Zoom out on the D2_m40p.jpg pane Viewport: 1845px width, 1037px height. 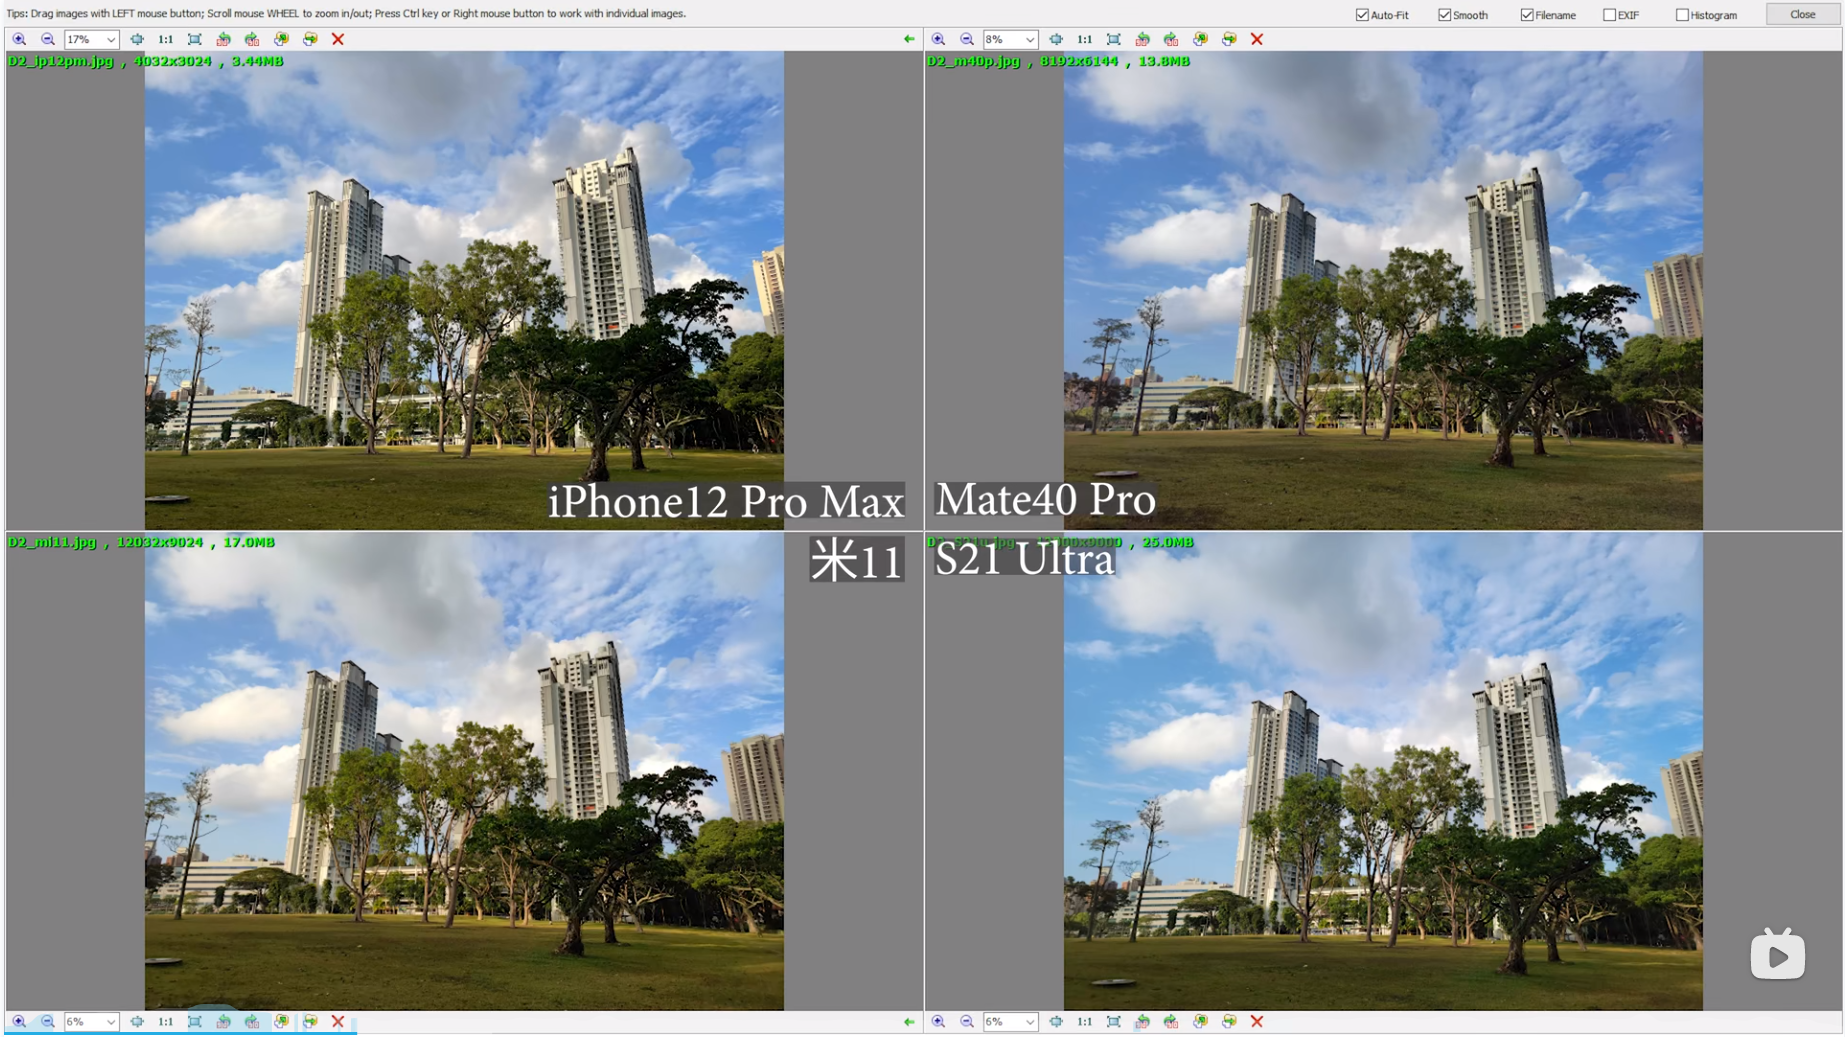(967, 39)
